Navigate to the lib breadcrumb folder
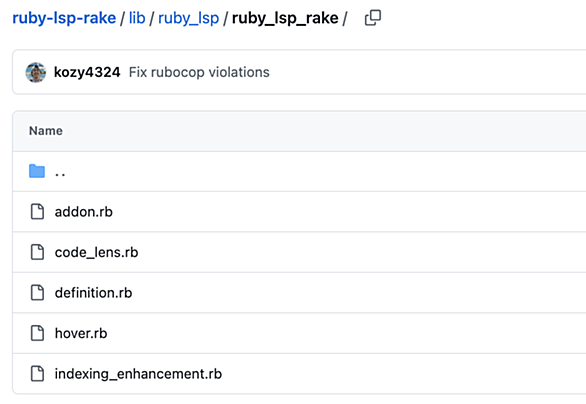Screen dimensions: 586x404 click(x=137, y=18)
